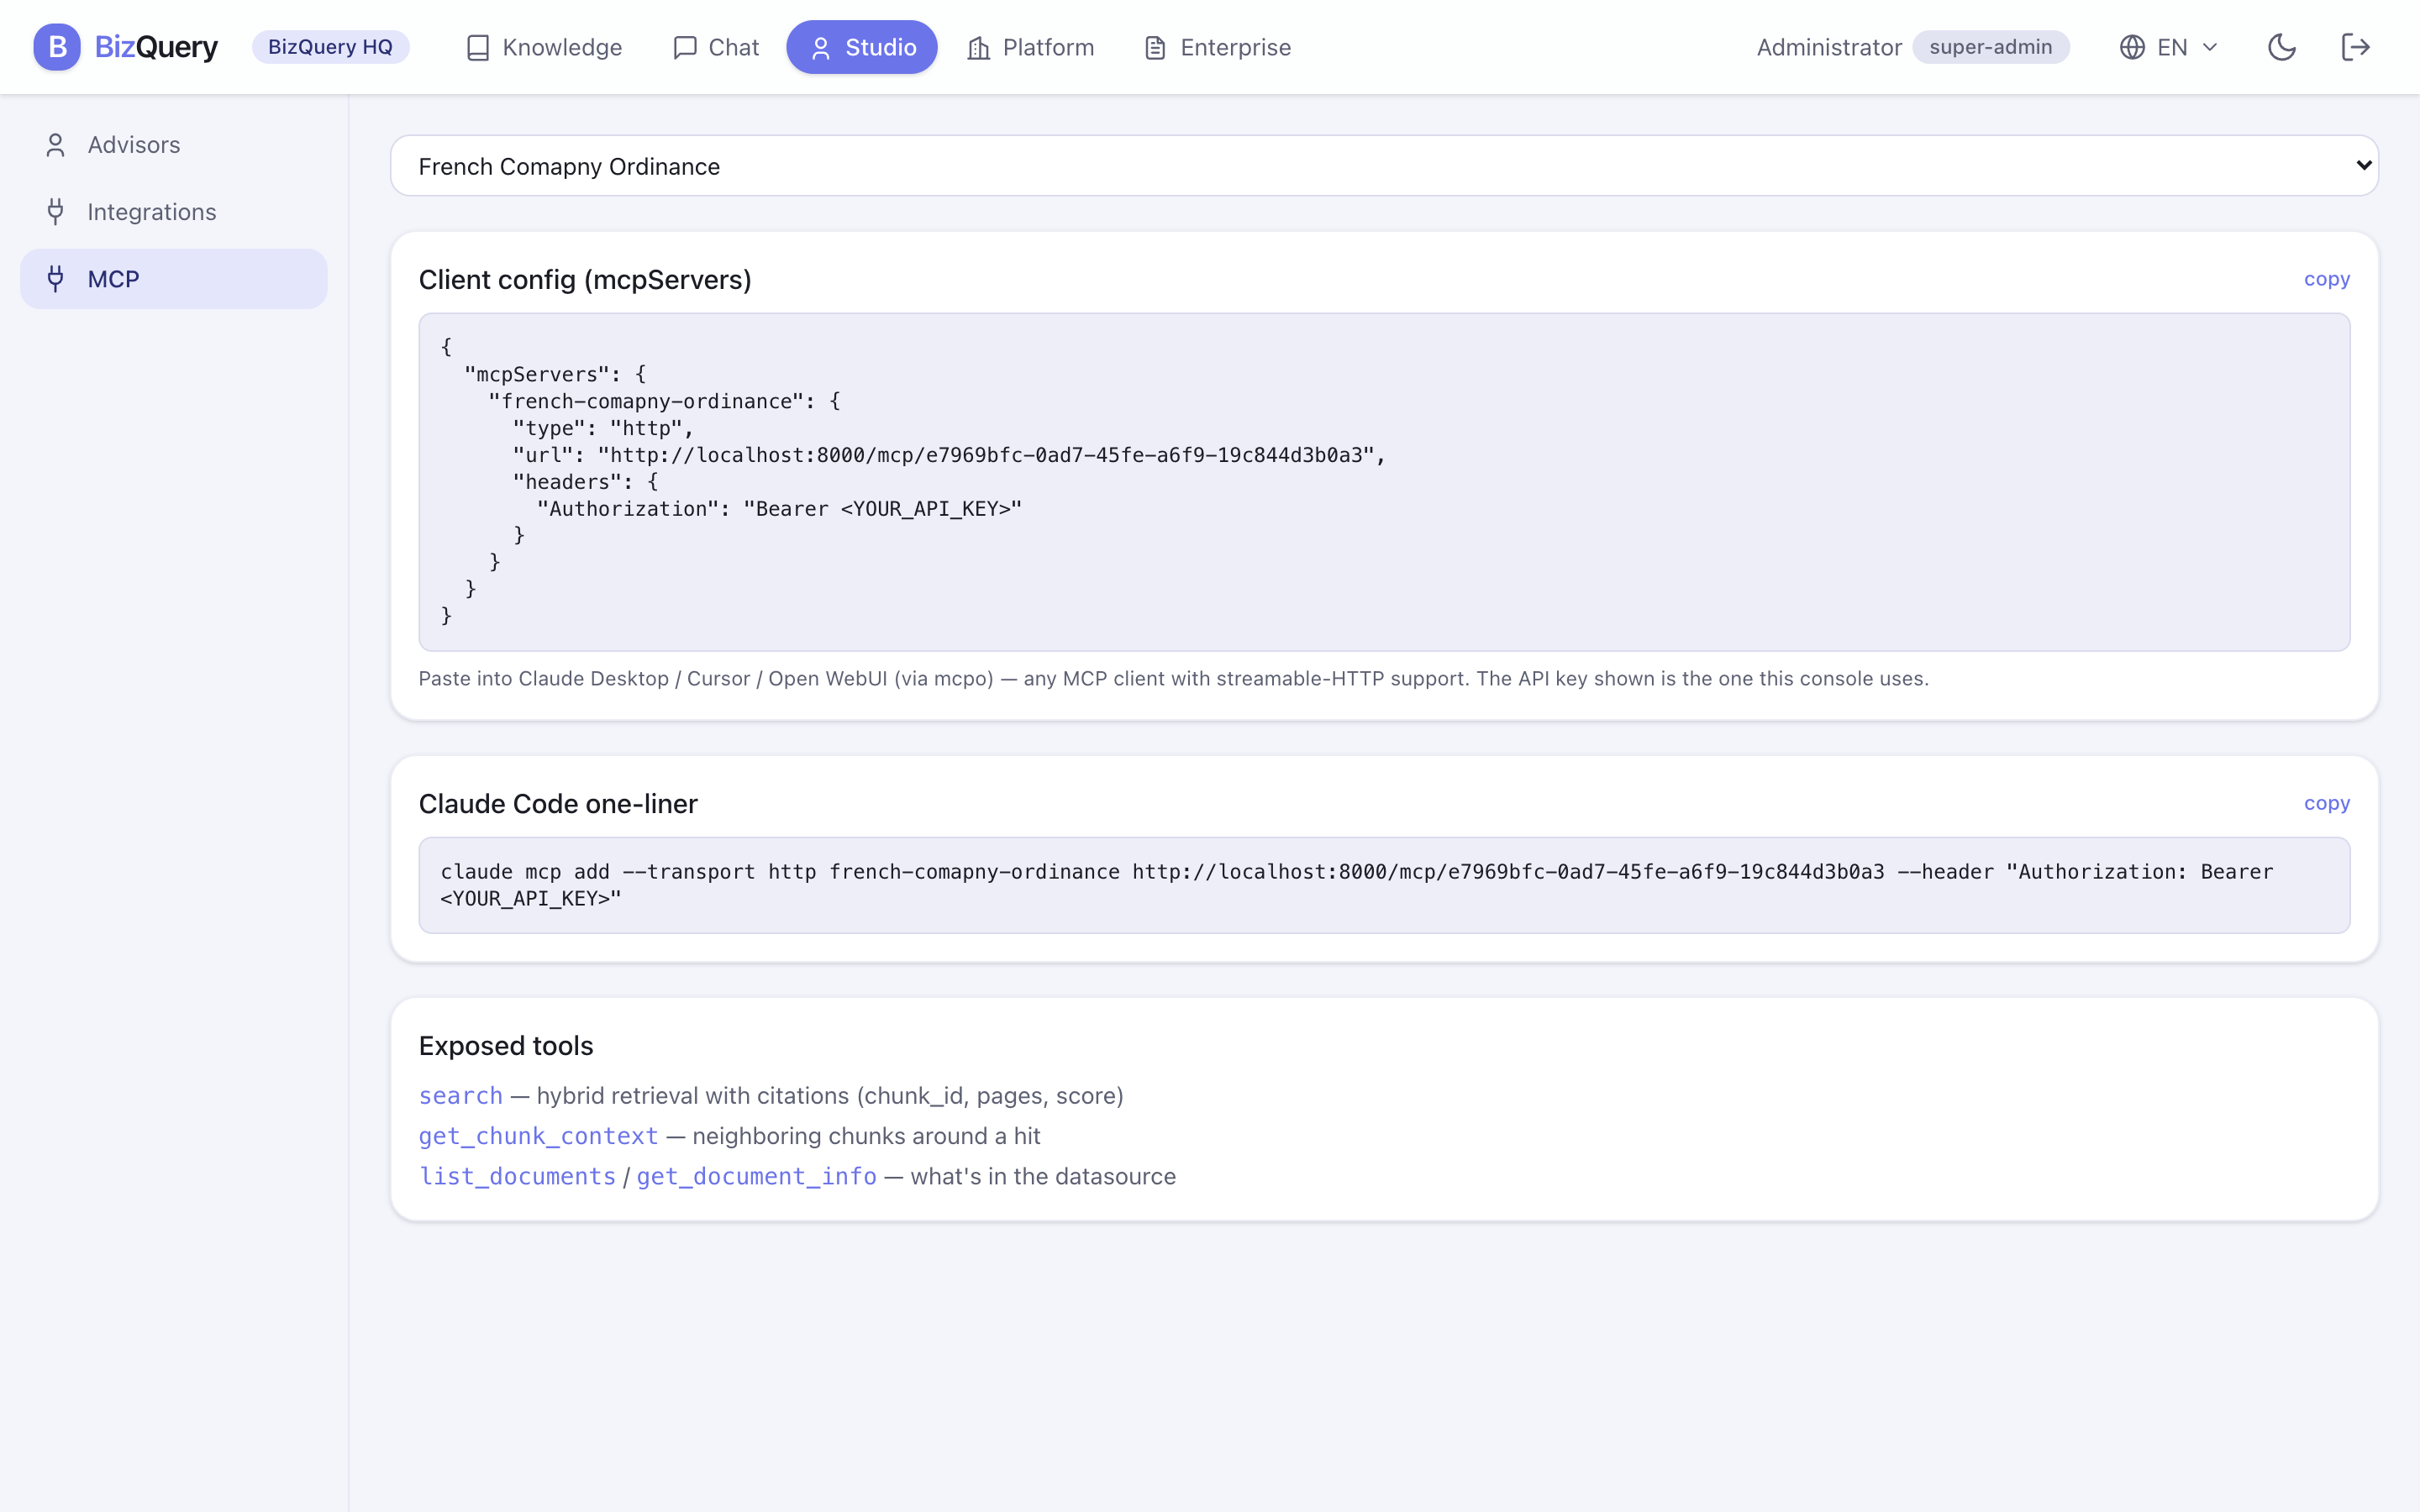Open Advisors in the sidebar

pos(174,145)
